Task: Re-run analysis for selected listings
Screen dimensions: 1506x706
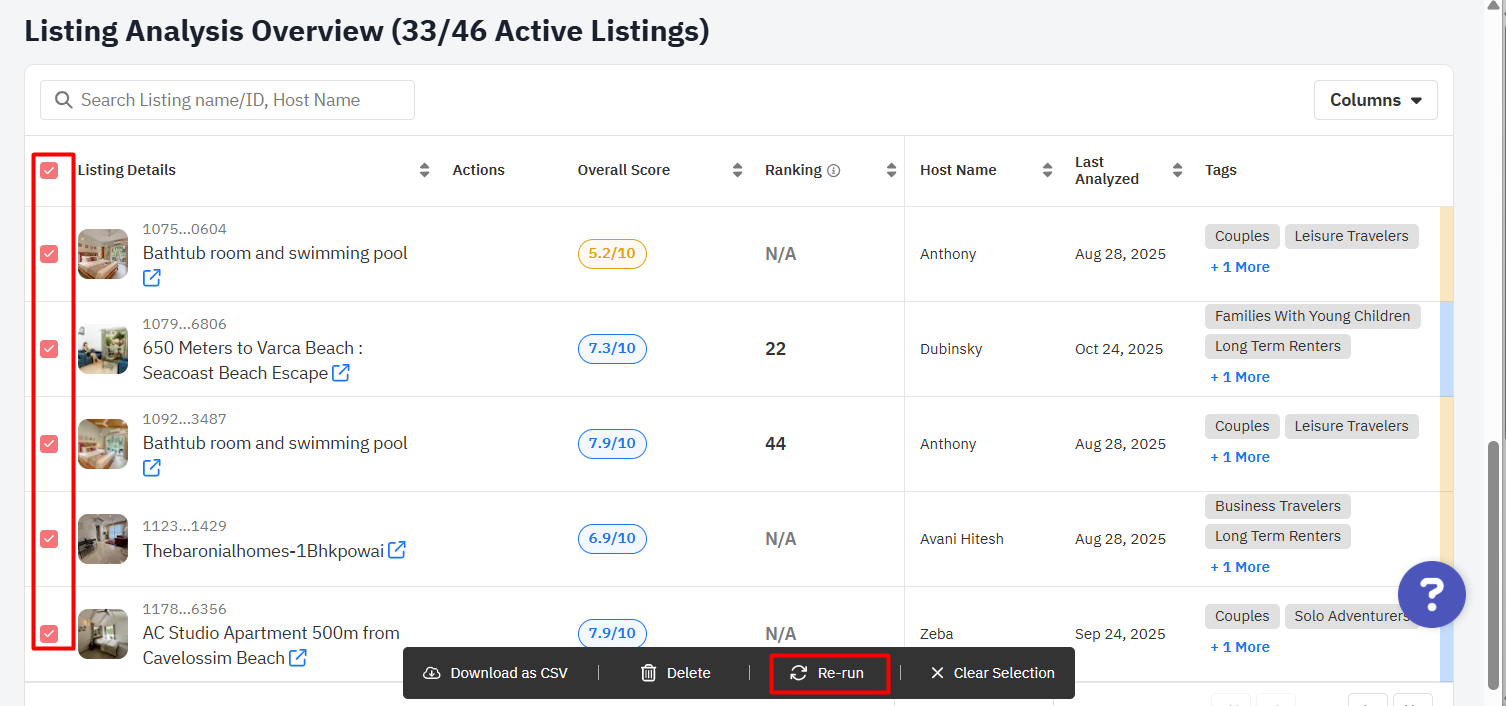Action: (x=828, y=673)
